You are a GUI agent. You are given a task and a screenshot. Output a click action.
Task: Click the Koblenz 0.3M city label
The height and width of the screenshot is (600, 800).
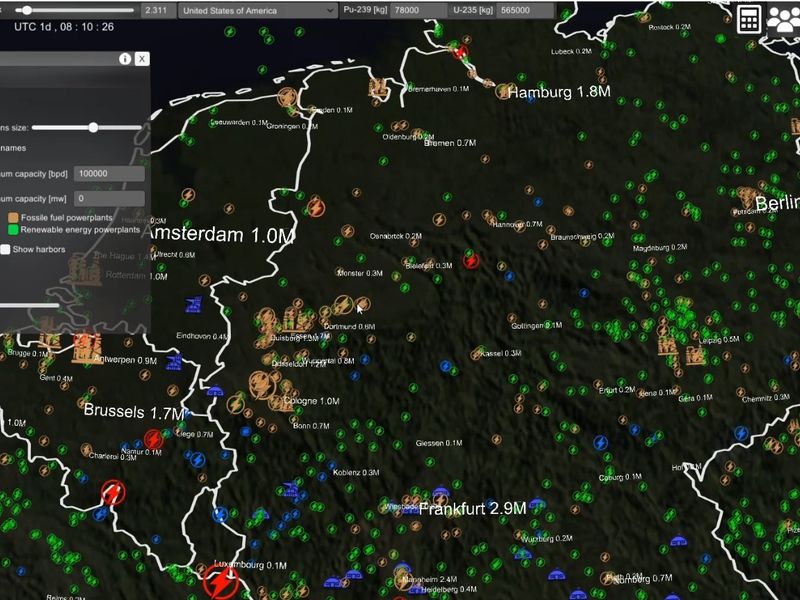(356, 472)
